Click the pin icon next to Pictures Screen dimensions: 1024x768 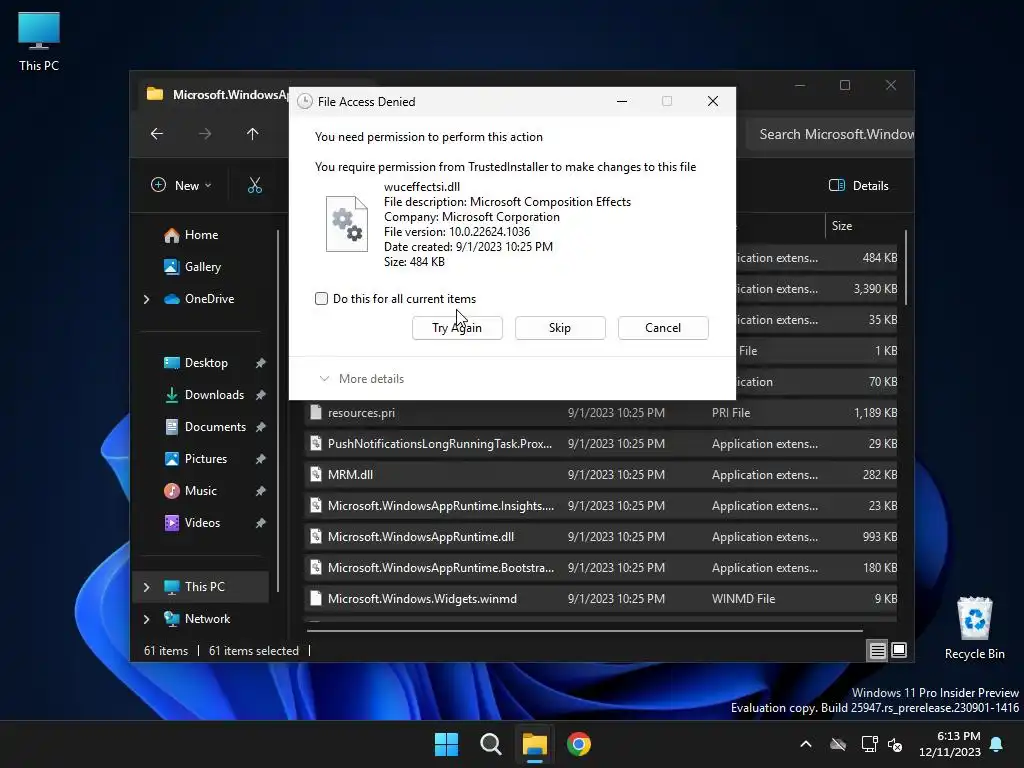(261, 459)
